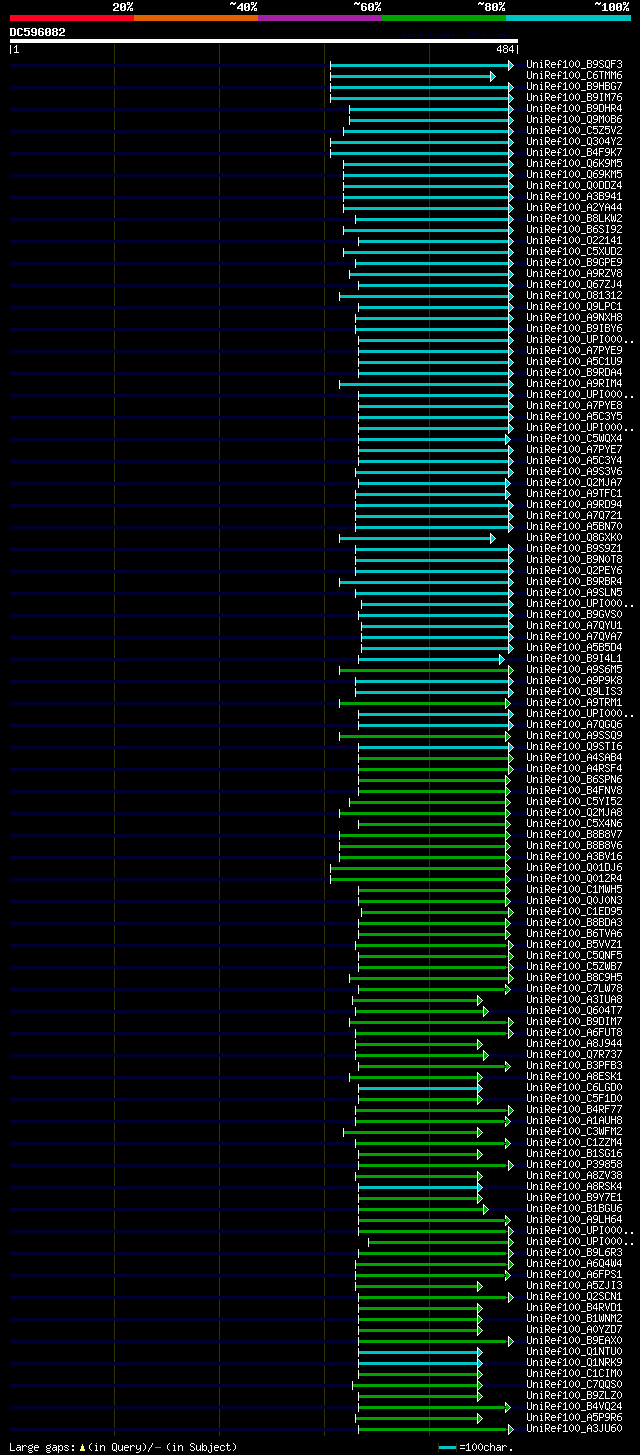Select hit UniRef100_B8LKW2
This screenshot has height=1455, width=640.
(x=574, y=219)
